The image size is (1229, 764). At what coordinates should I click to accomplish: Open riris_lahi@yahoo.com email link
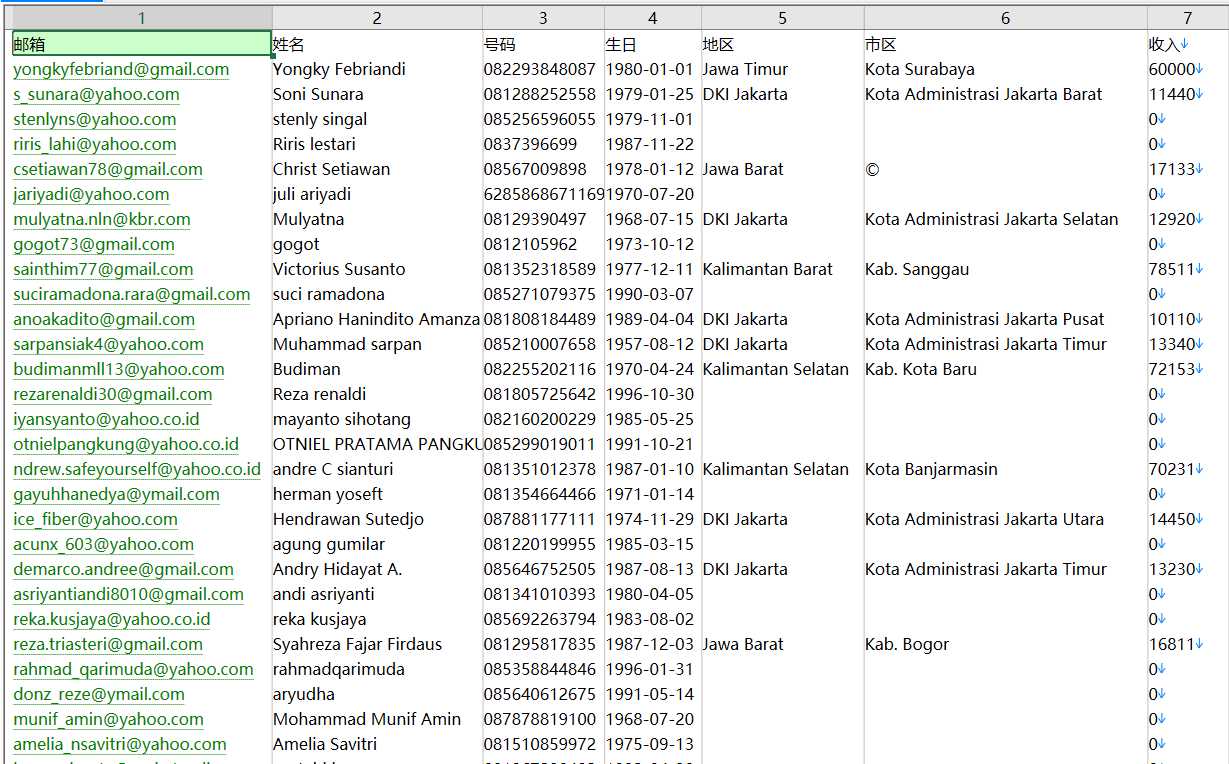tap(94, 144)
